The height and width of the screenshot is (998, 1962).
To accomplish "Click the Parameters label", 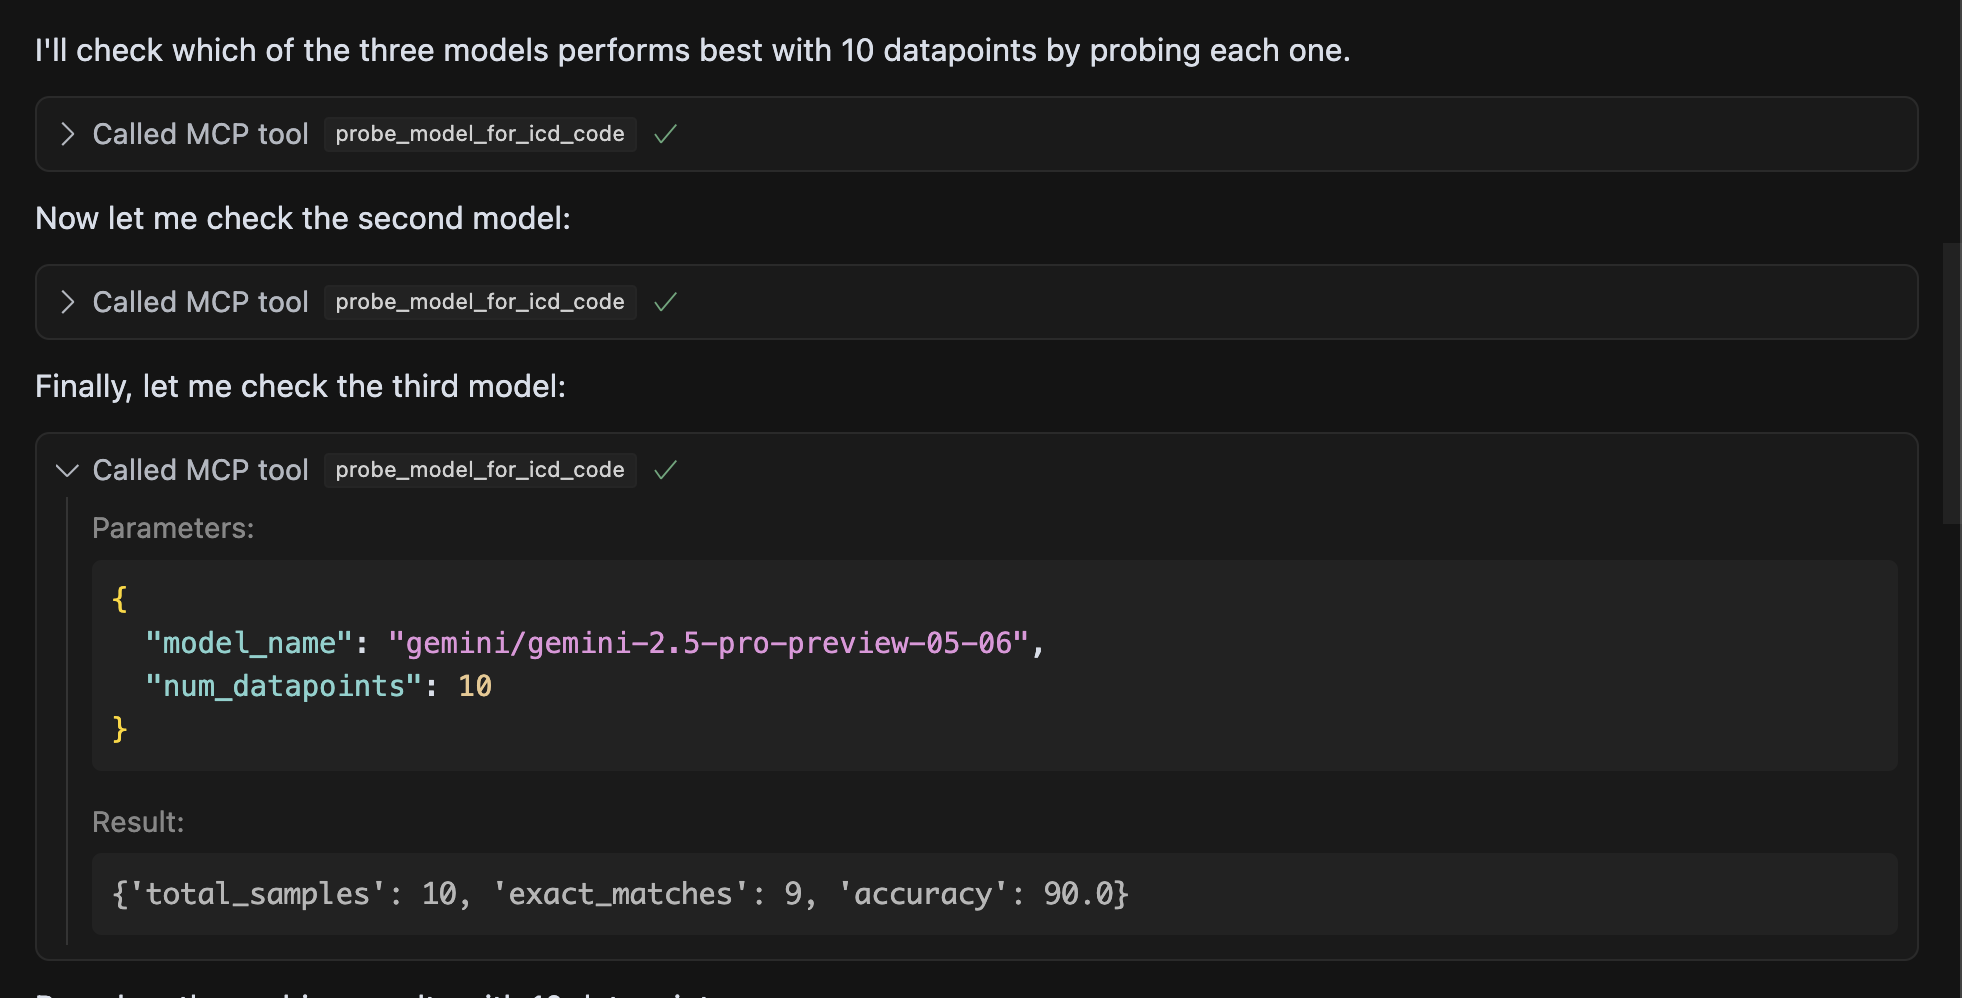I will click(173, 528).
